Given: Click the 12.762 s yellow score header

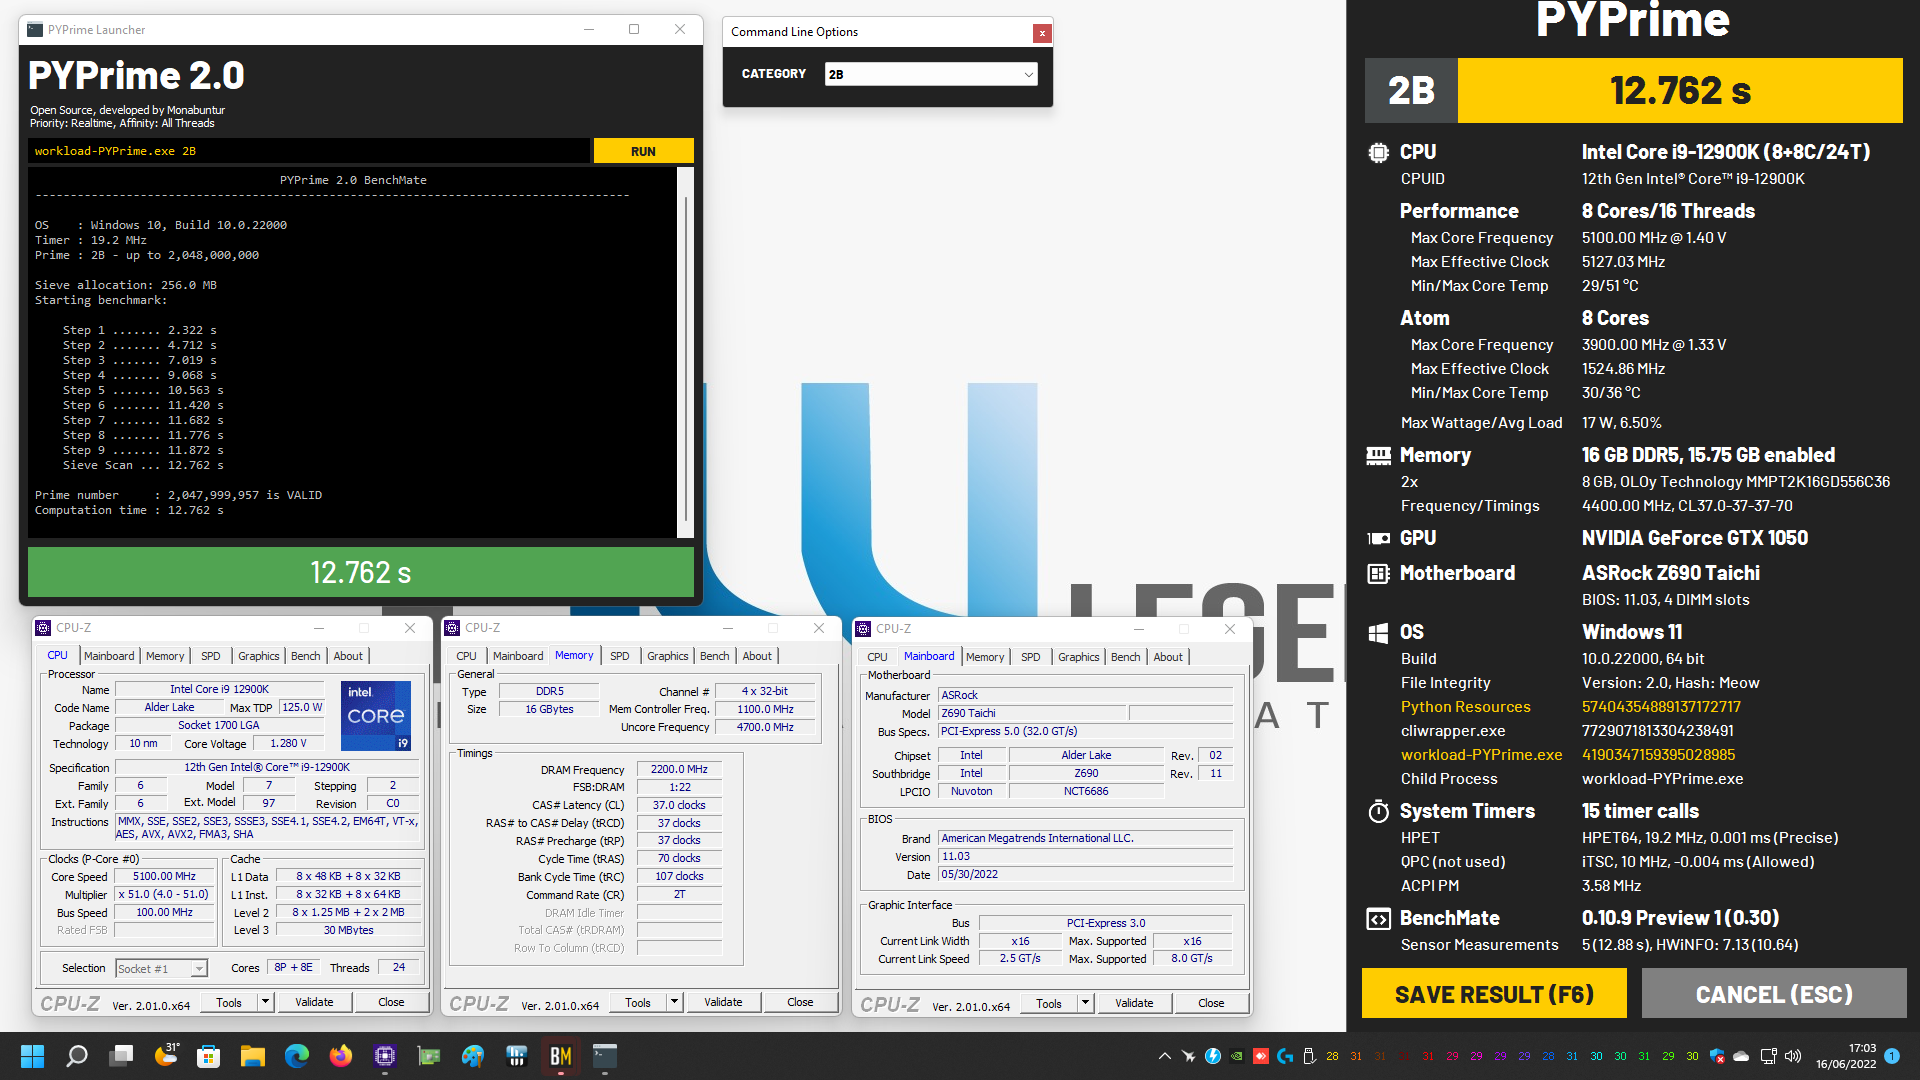Looking at the screenshot, I should click(1680, 90).
